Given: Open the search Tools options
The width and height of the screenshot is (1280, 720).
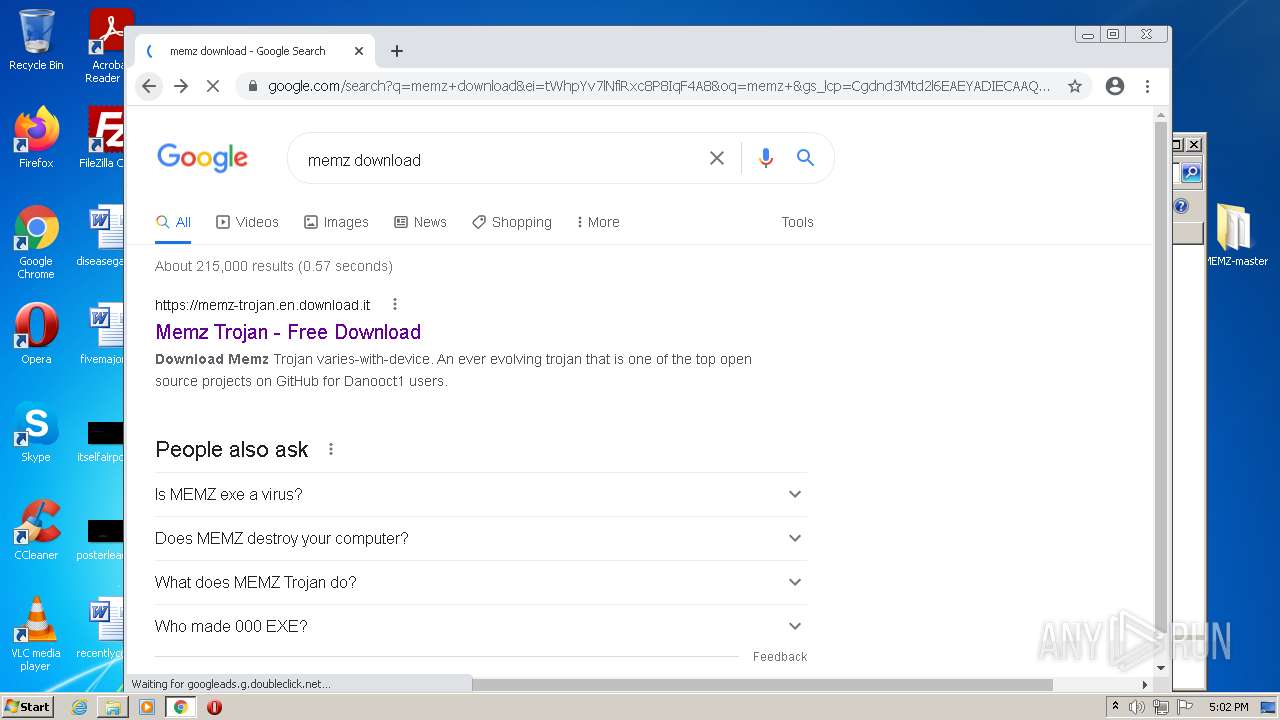Looking at the screenshot, I should (x=797, y=222).
